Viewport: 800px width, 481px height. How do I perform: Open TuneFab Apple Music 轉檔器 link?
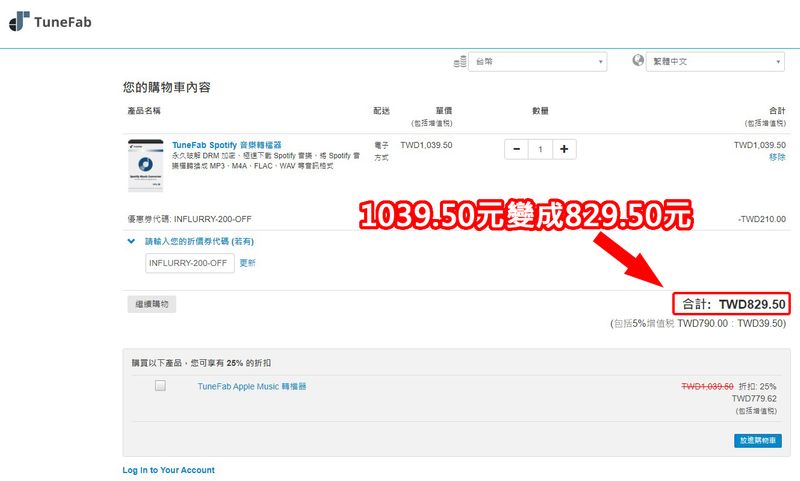pos(252,386)
